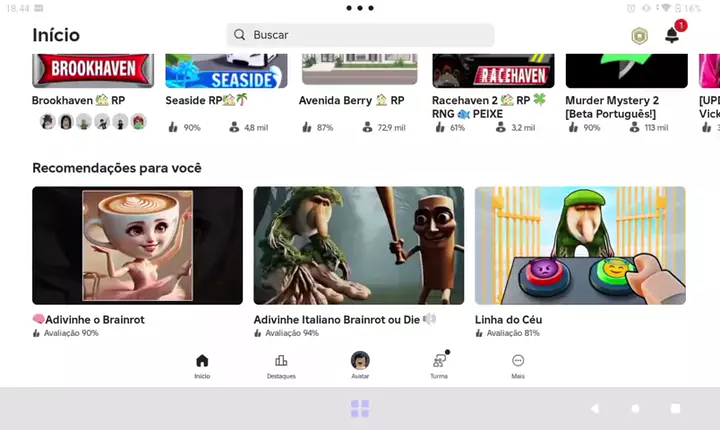Open Adivinhe o Brainrot game card
The image size is (720, 430).
tap(137, 245)
